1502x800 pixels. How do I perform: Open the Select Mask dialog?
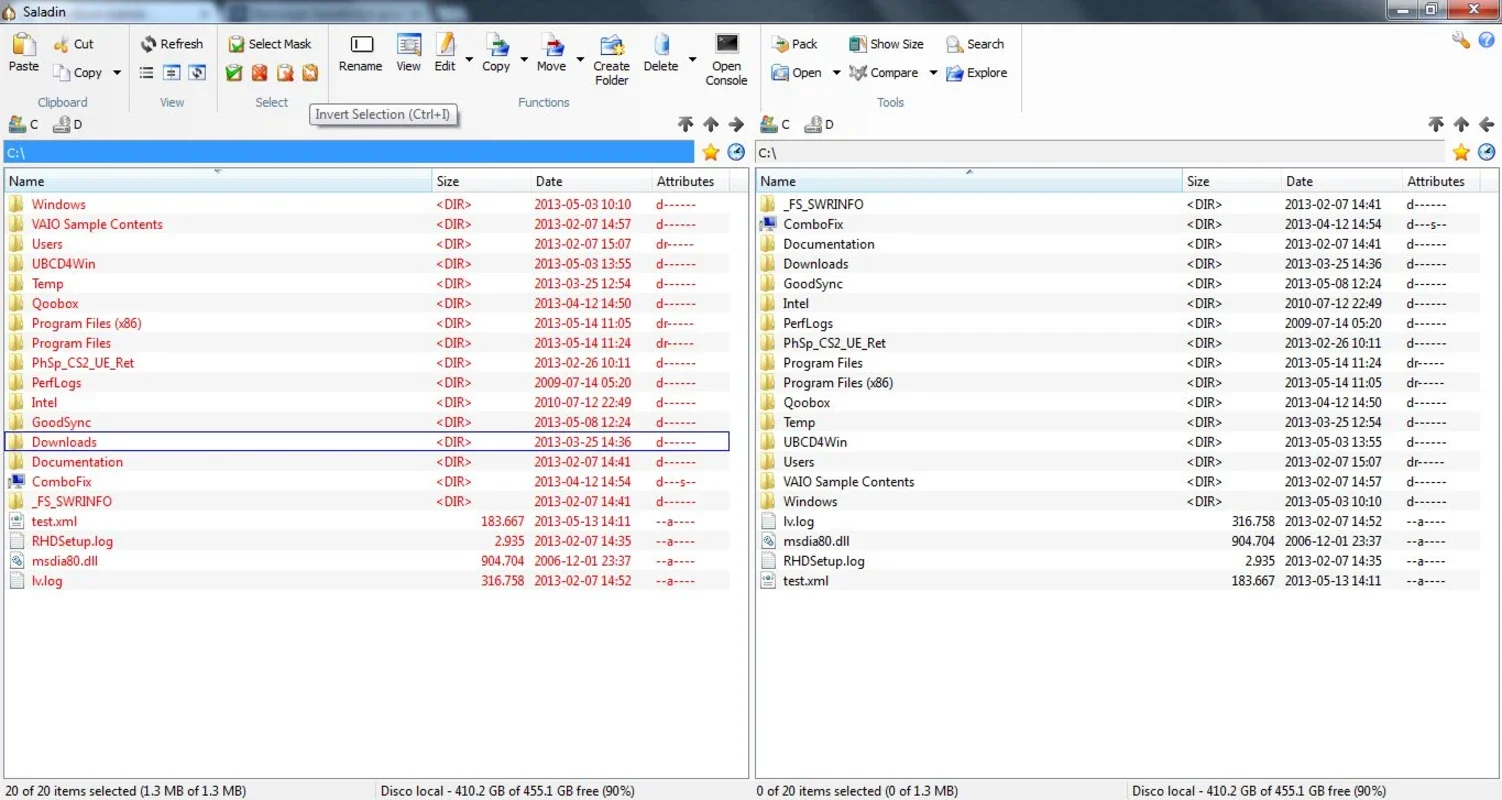(270, 44)
